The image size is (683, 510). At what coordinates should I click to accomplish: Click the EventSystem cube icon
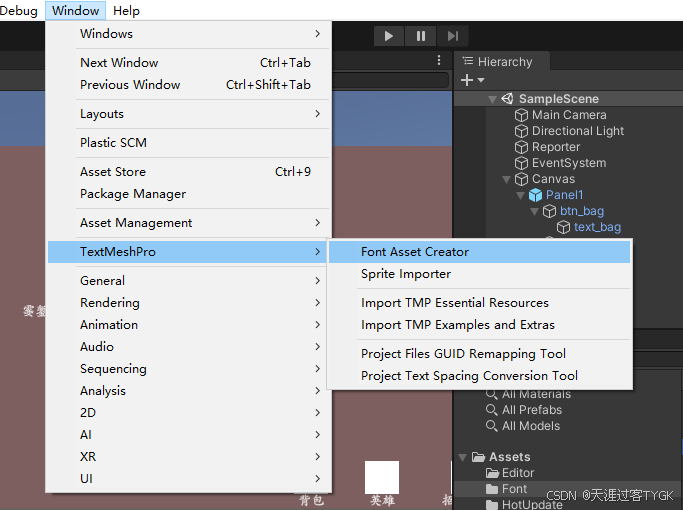click(521, 163)
